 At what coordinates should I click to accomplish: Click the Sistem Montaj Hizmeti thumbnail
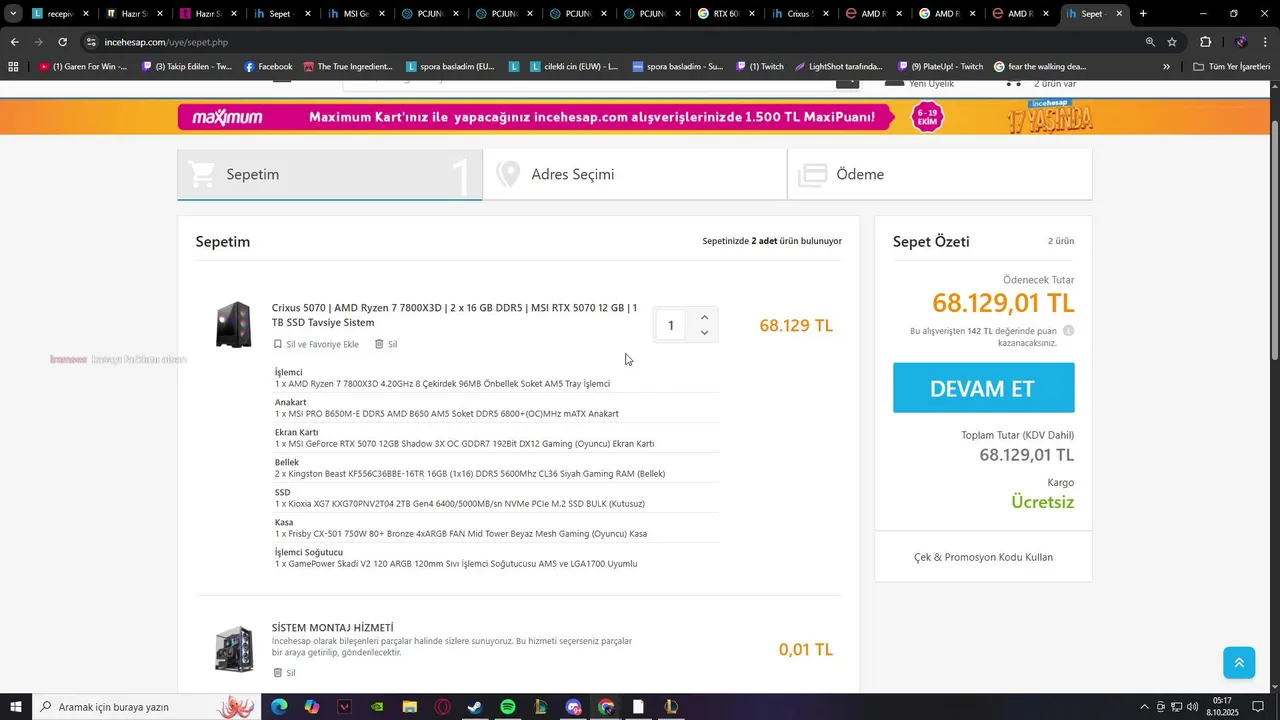[x=234, y=649]
